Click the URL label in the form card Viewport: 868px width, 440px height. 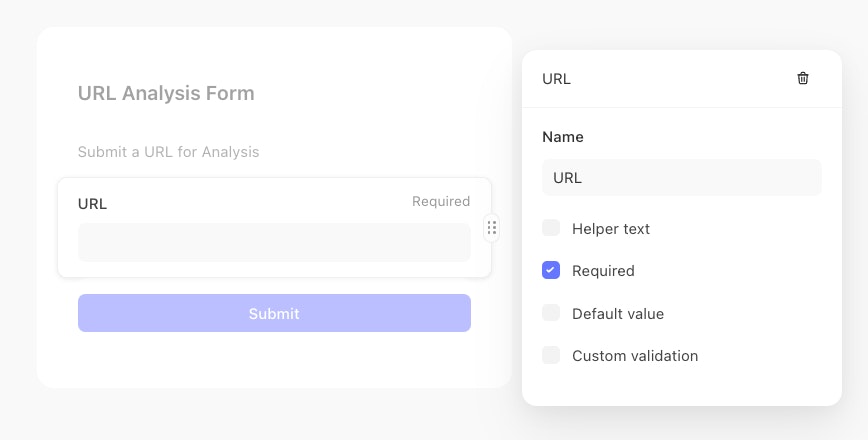coord(92,203)
